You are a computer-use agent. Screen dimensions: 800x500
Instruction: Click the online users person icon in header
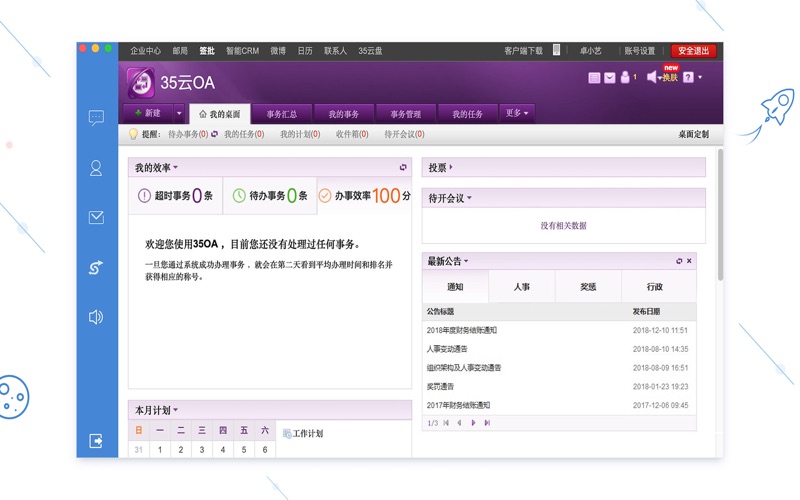625,77
